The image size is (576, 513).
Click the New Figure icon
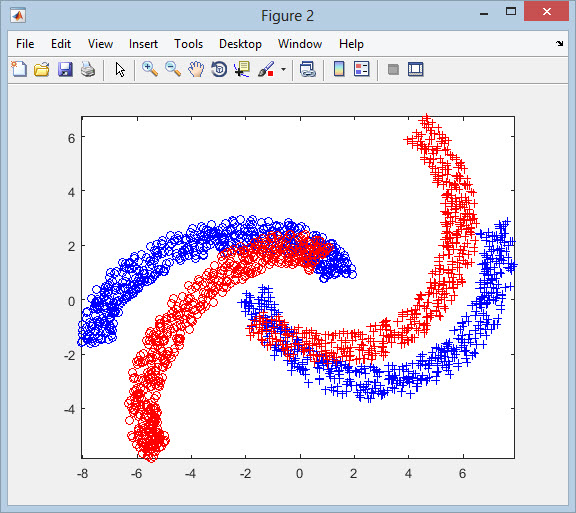click(x=19, y=69)
